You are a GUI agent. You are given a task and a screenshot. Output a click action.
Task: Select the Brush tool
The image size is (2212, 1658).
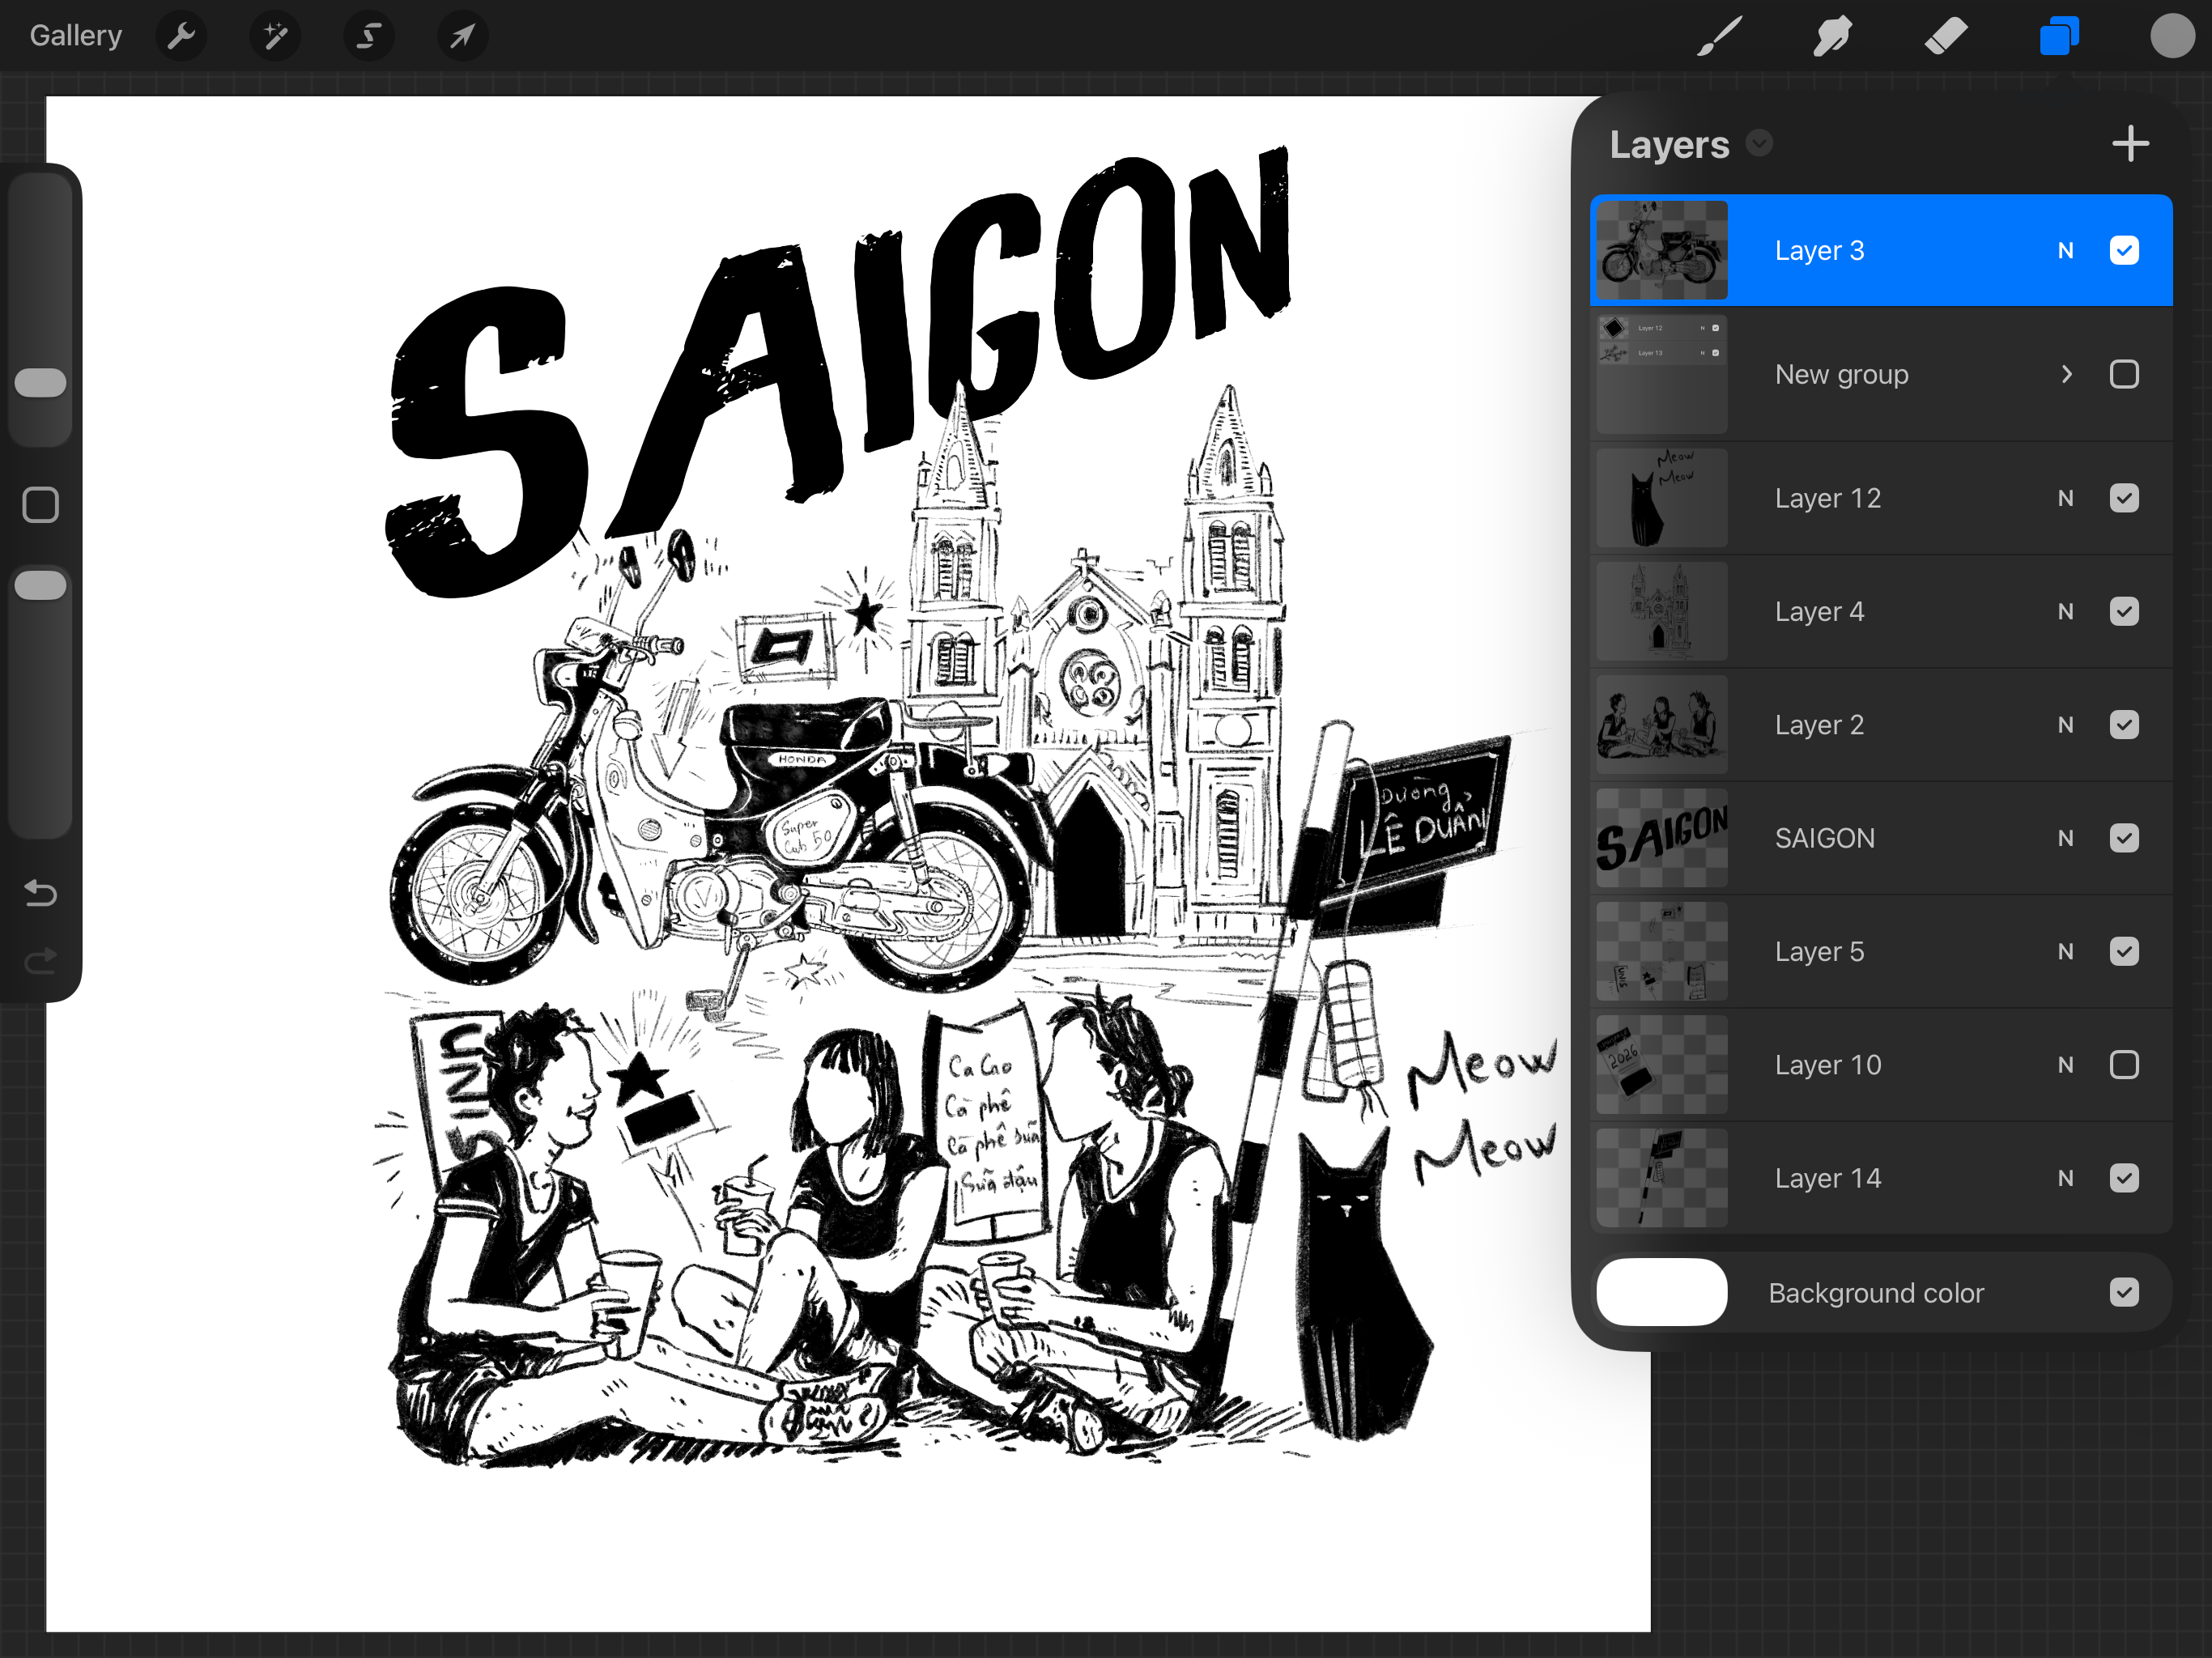1720,37
